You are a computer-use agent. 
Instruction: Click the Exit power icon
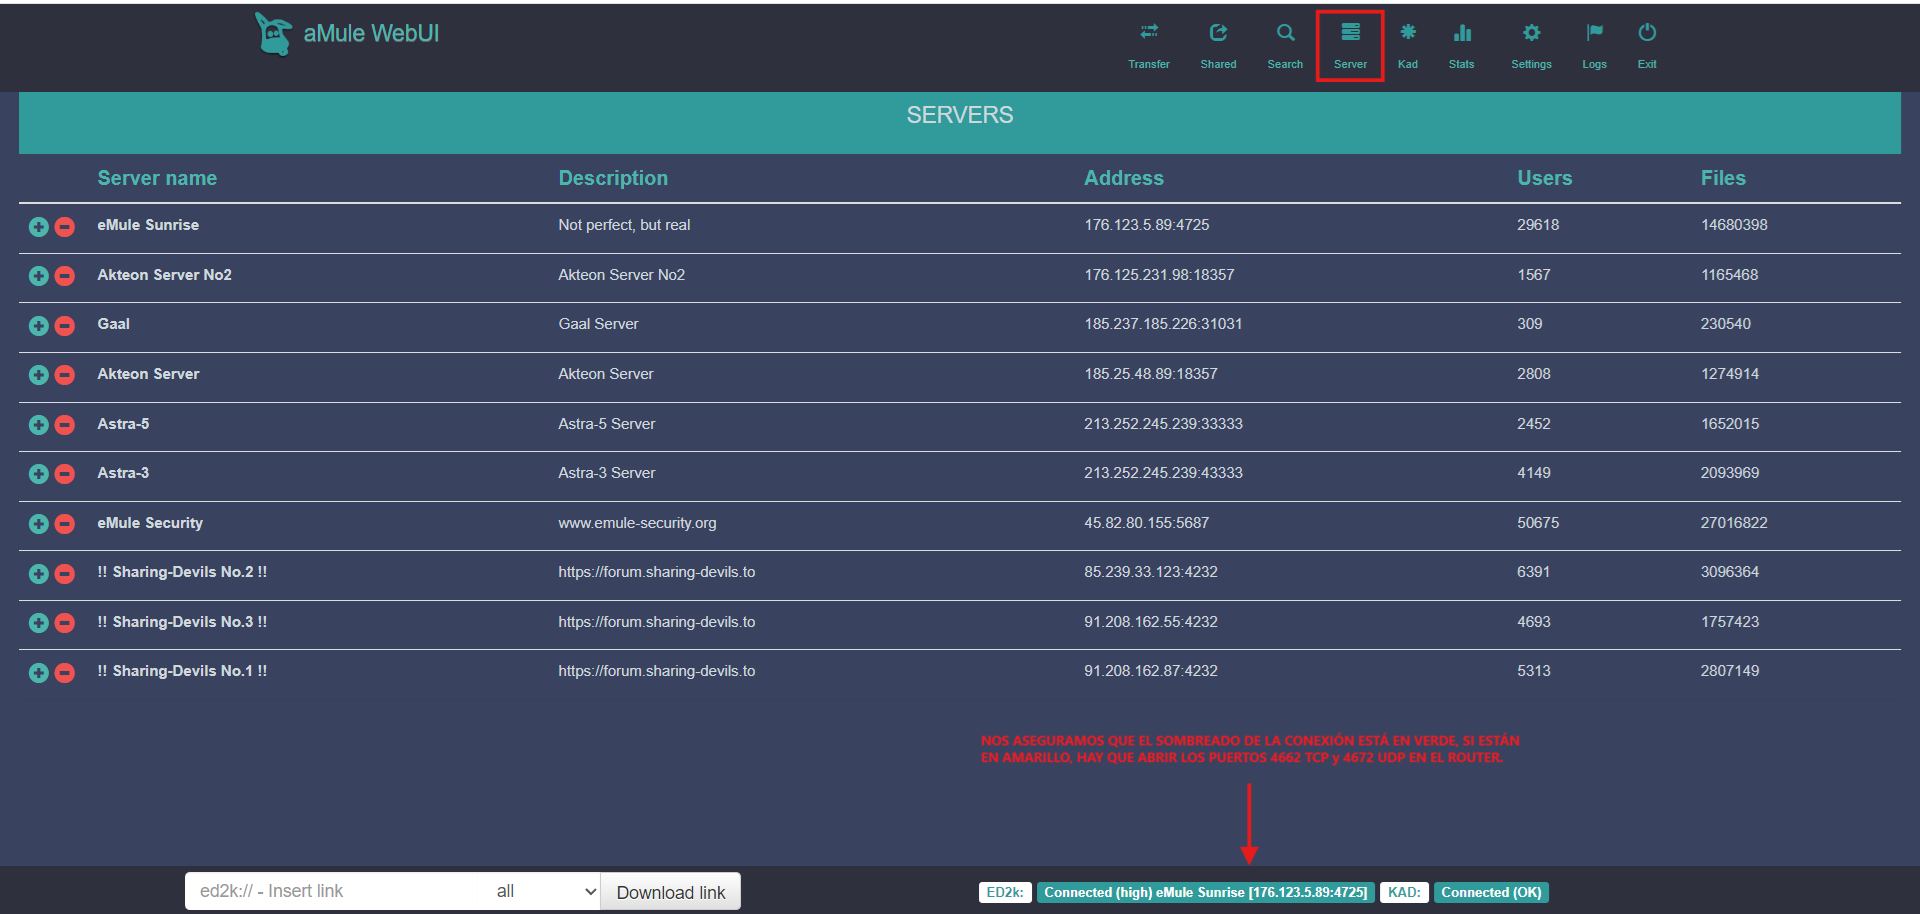[x=1647, y=33]
